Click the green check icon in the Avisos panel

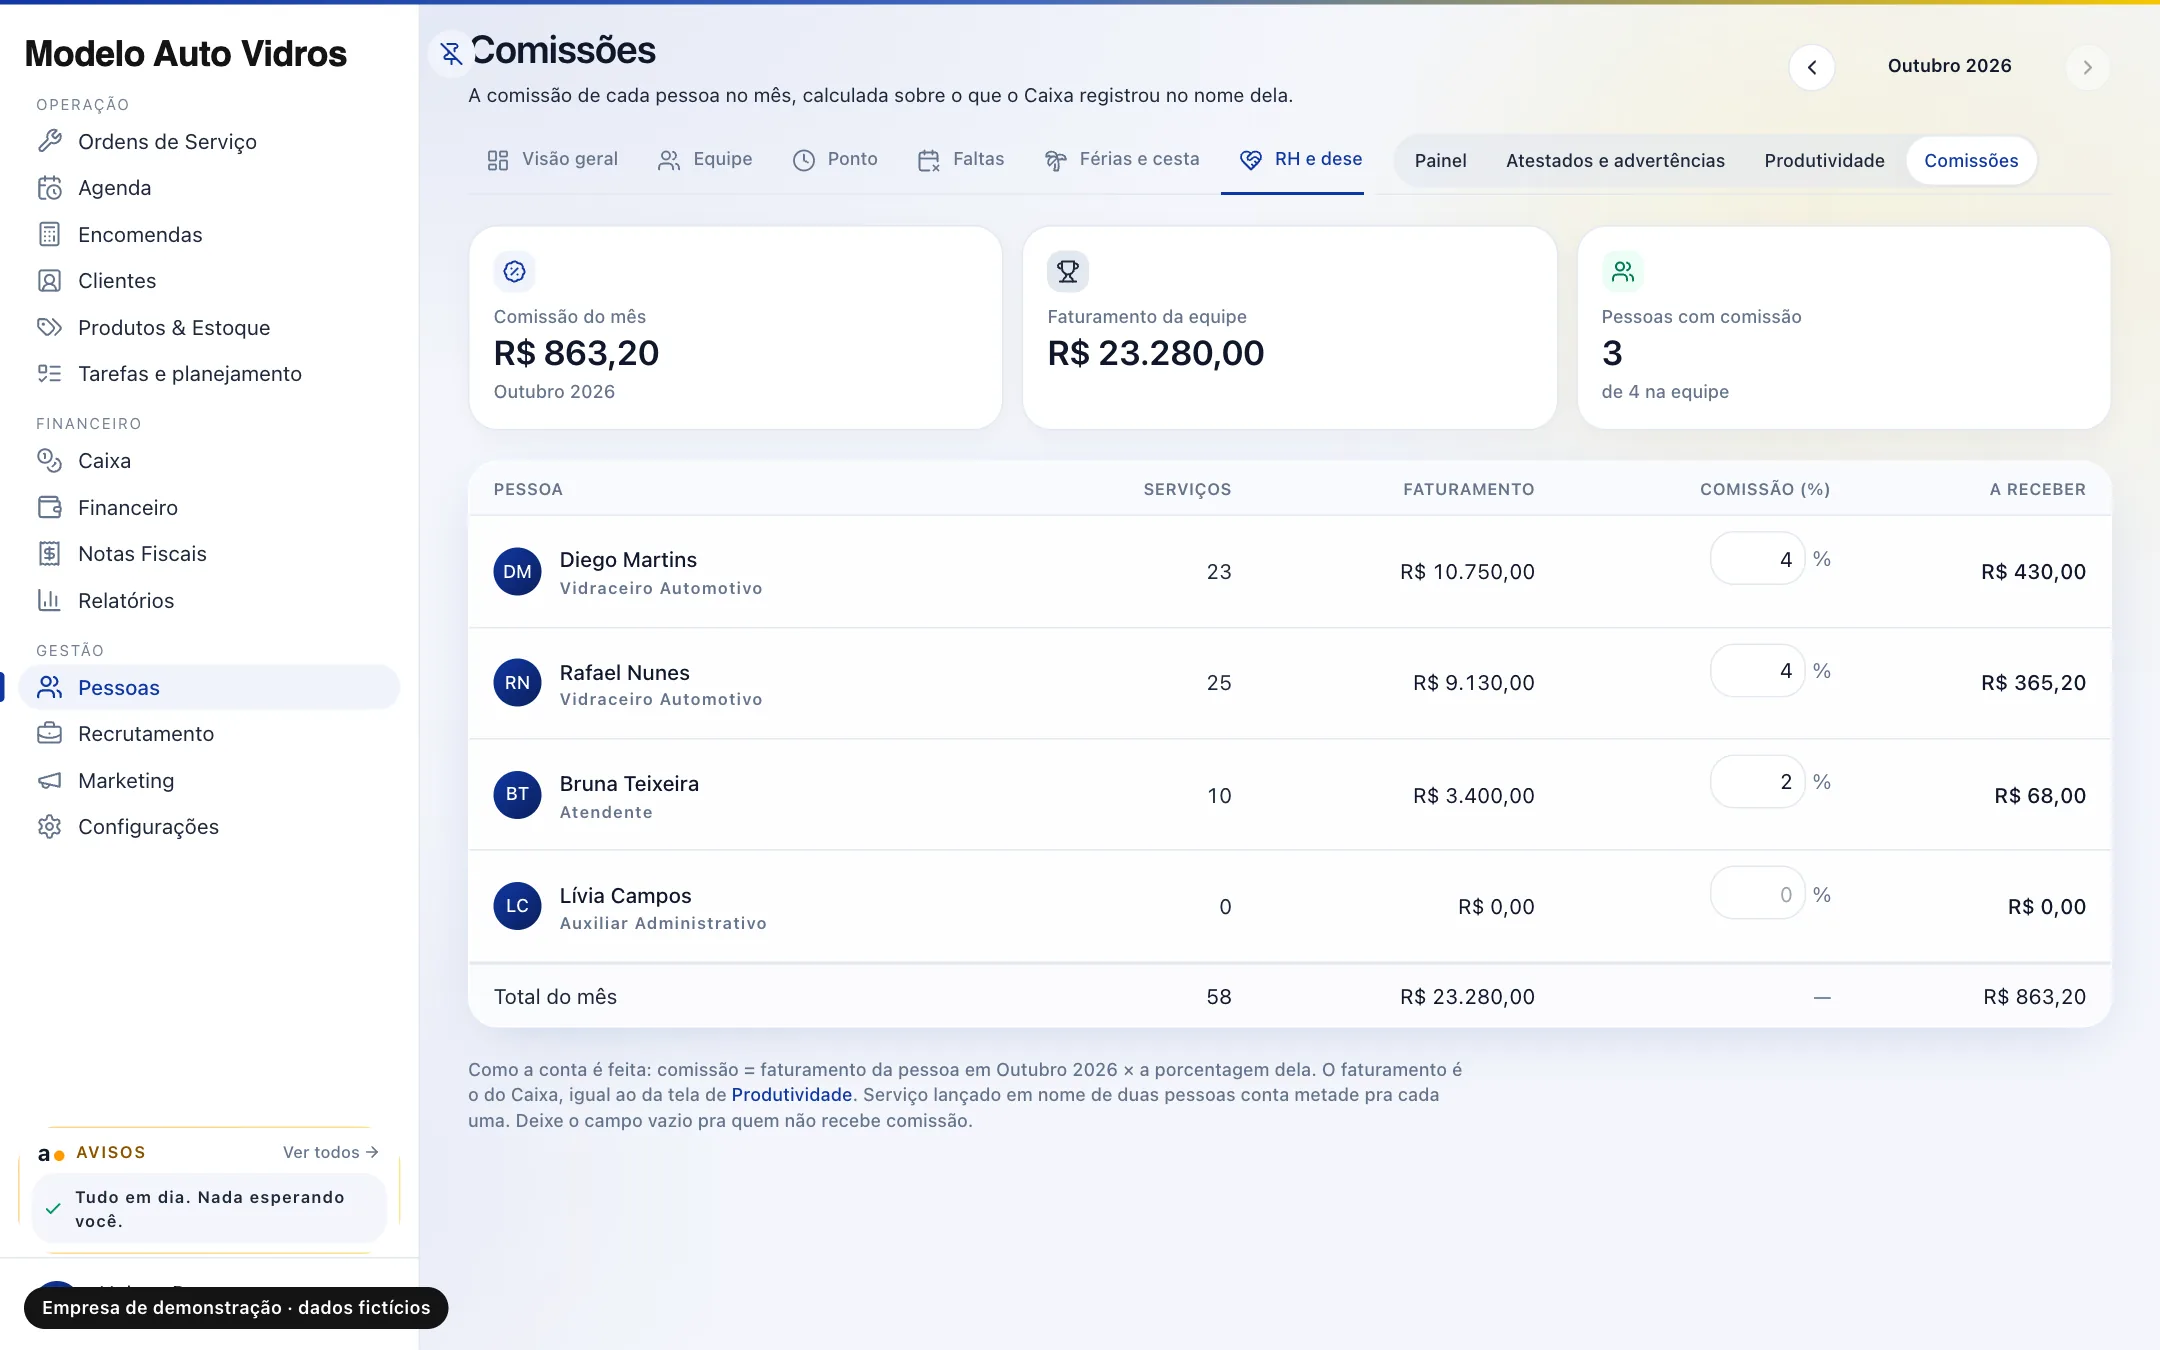tap(54, 1208)
